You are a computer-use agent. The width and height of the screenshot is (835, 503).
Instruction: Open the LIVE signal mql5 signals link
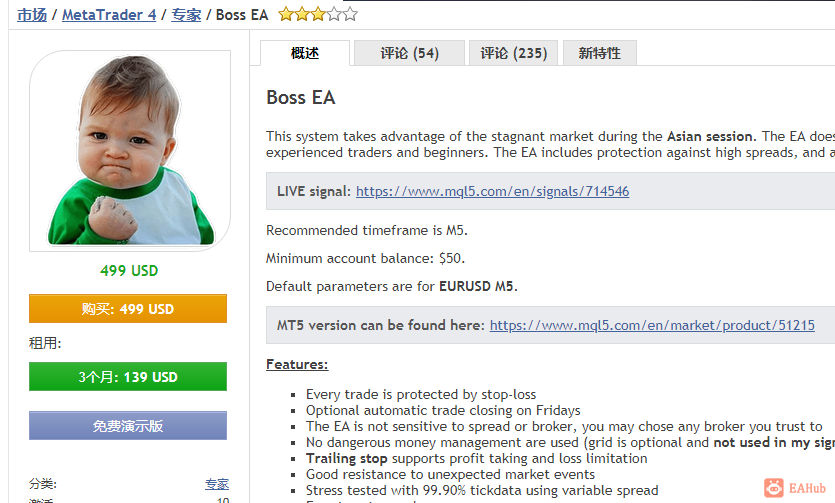493,191
